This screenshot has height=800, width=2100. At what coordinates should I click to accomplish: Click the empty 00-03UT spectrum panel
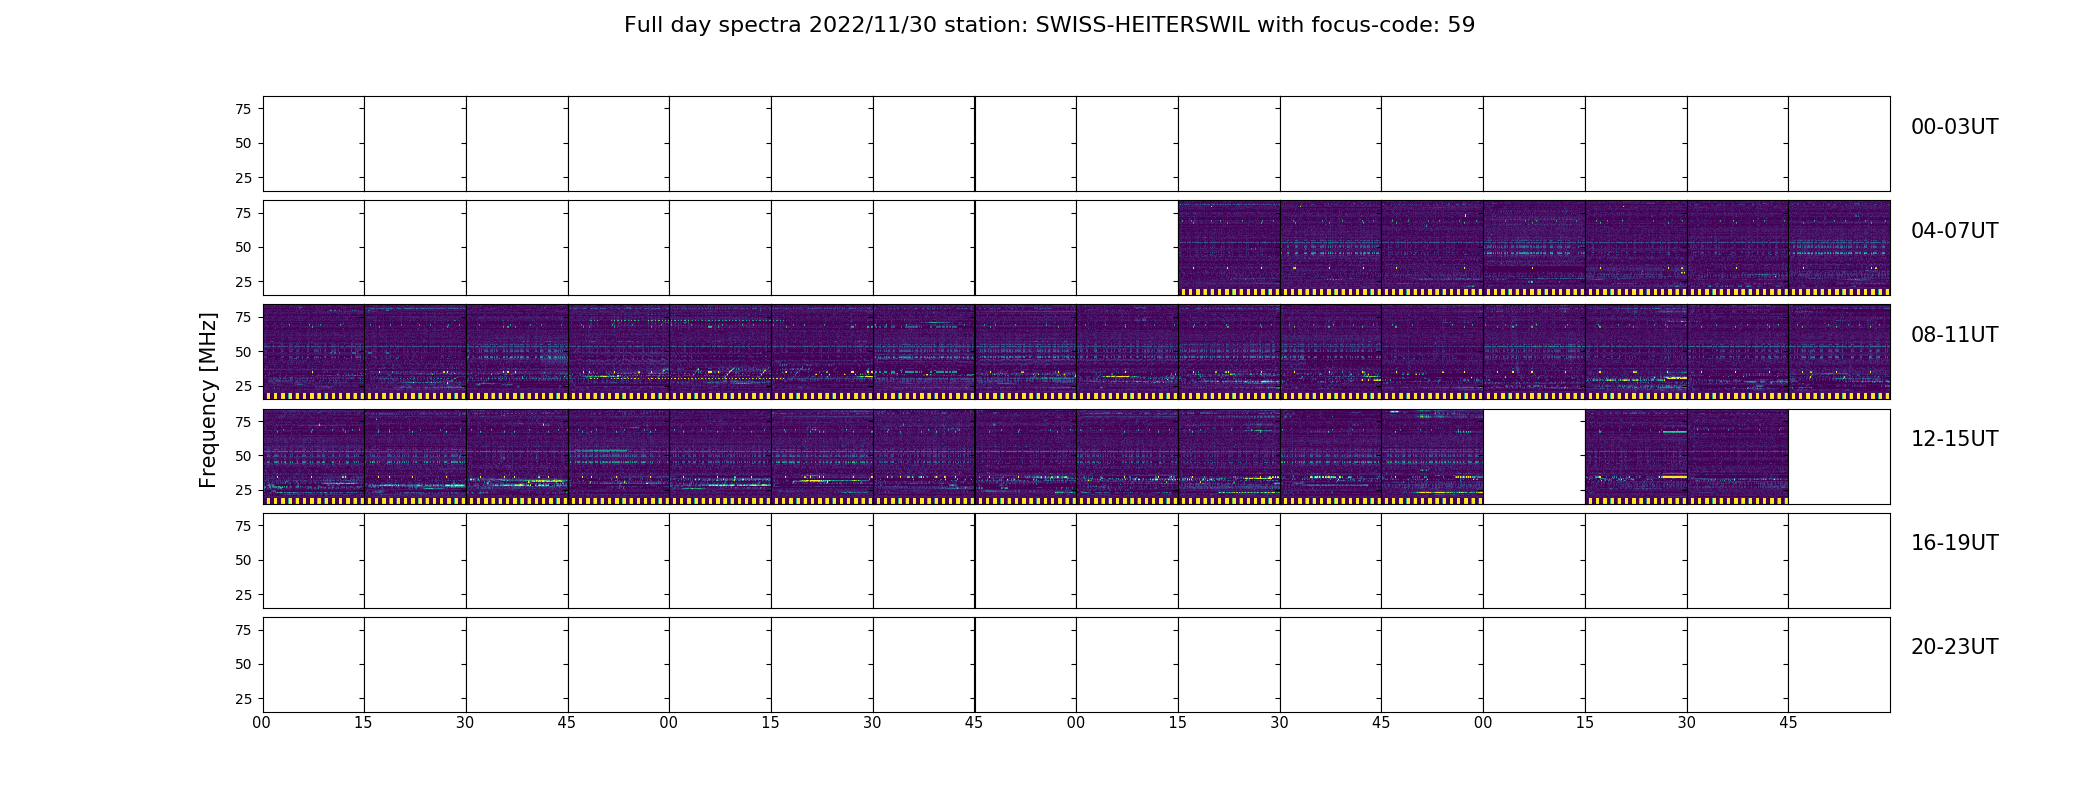point(1076,144)
